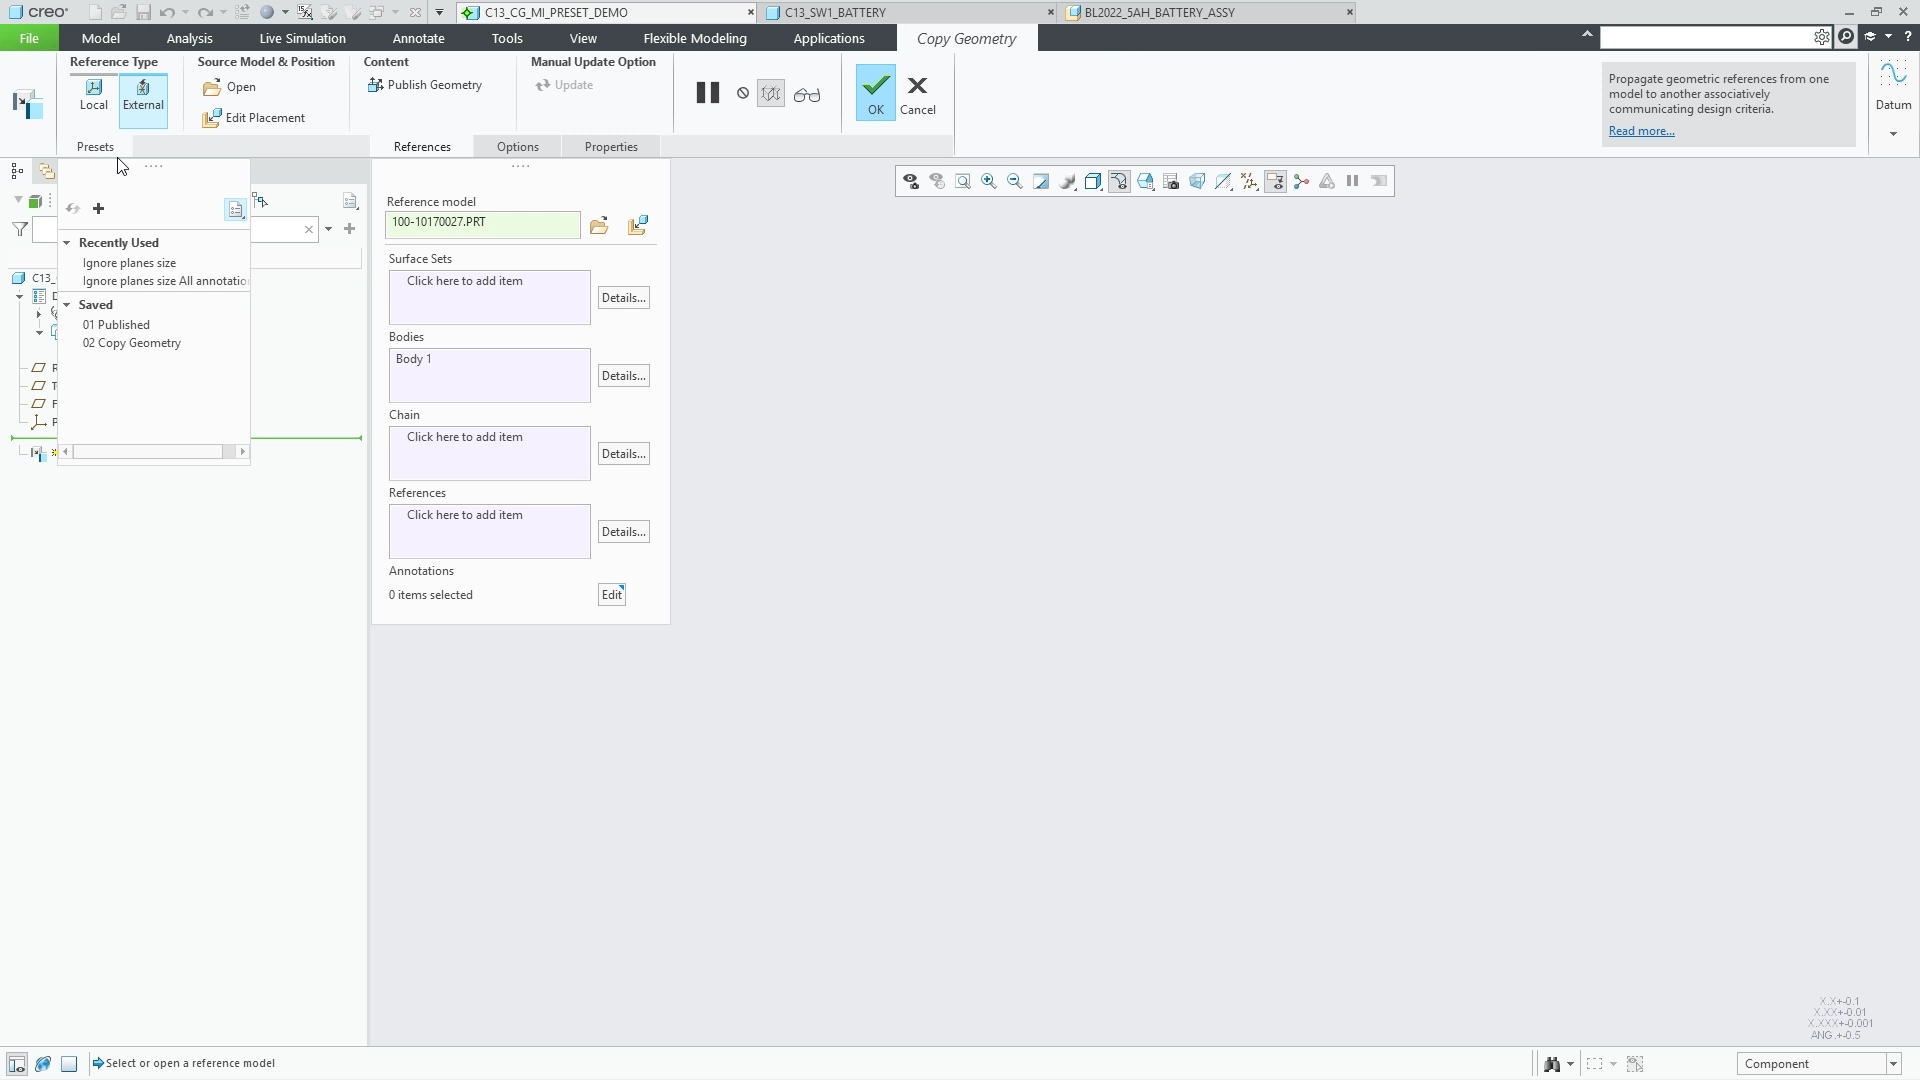Screen dimensions: 1920x1080
Task: Add new preset with plus icon
Action: pos(98,209)
